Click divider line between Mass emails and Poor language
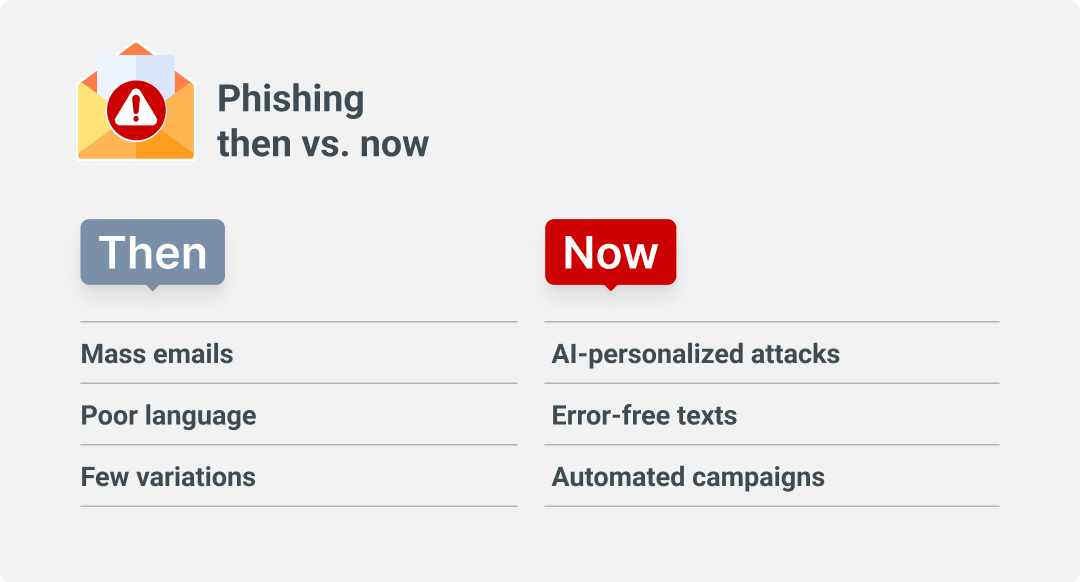Screen dimensions: 1080x582 pos(298,383)
